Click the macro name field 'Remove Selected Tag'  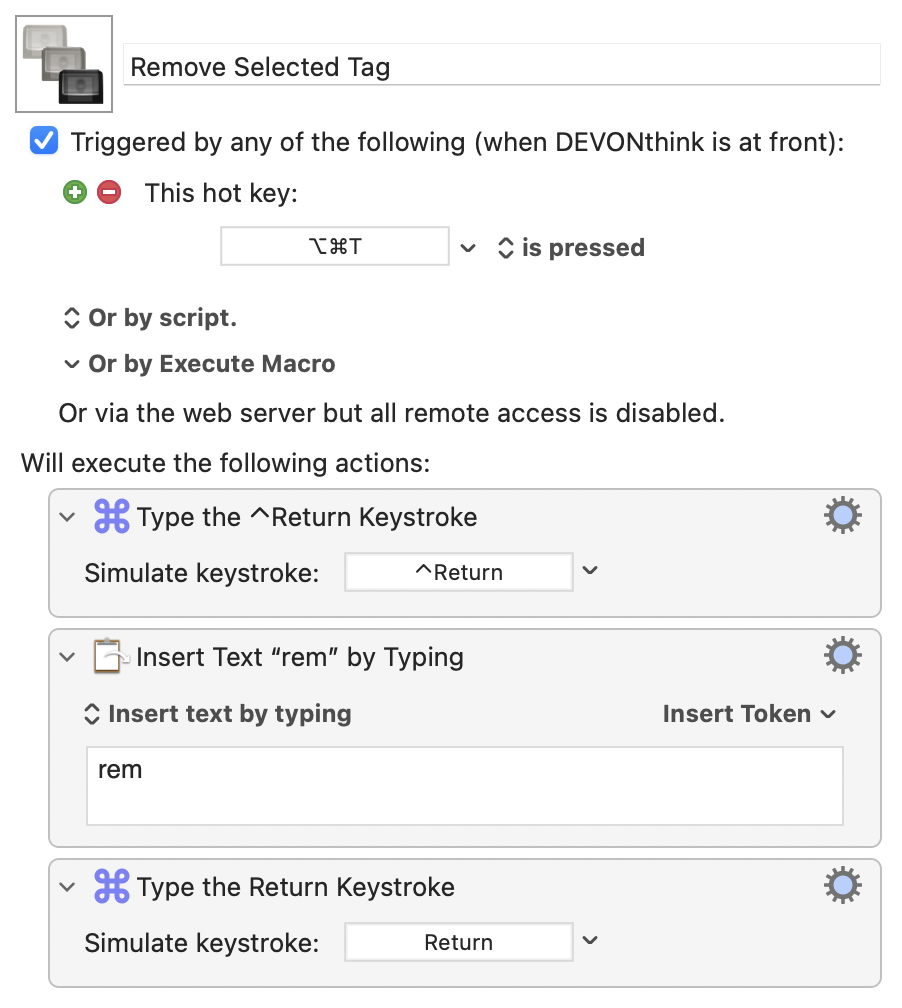[x=500, y=67]
